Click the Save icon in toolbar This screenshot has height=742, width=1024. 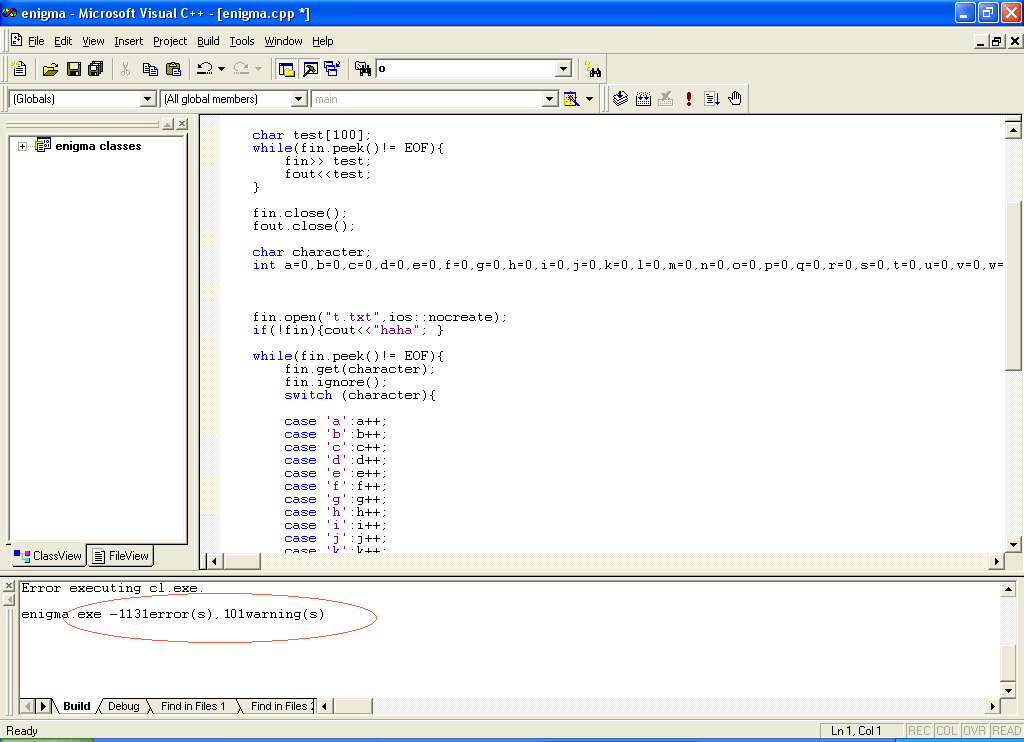point(73,69)
